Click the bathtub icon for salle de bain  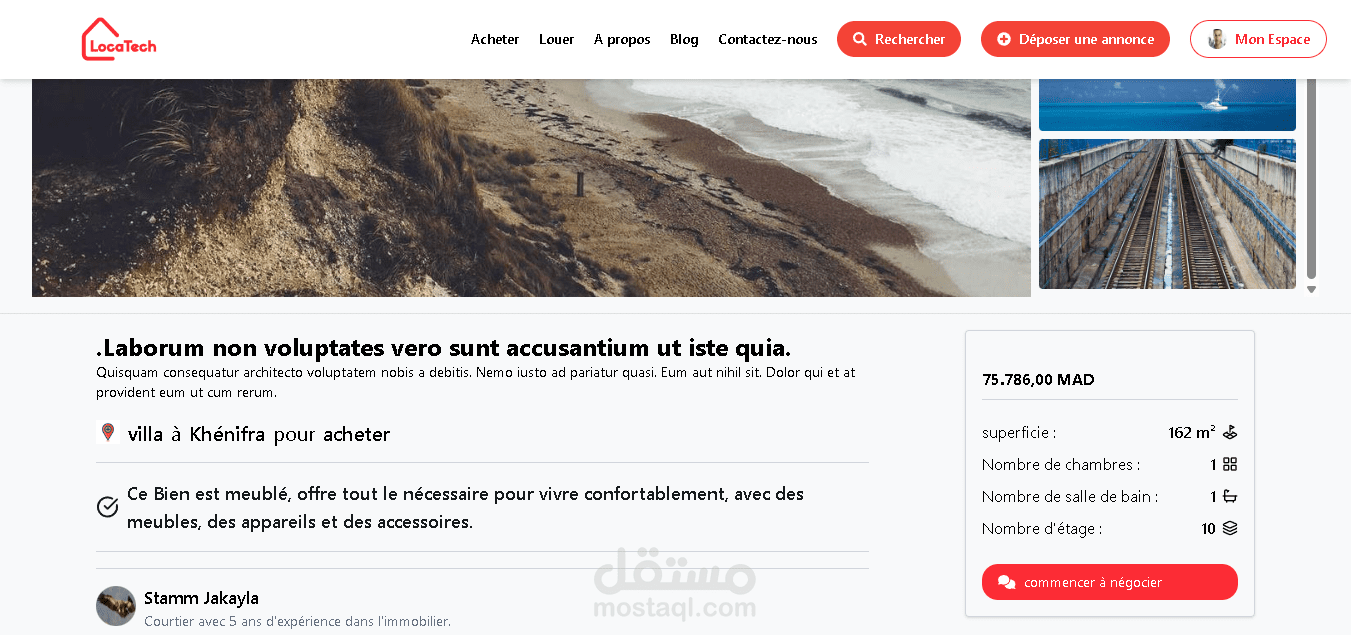click(x=1230, y=496)
